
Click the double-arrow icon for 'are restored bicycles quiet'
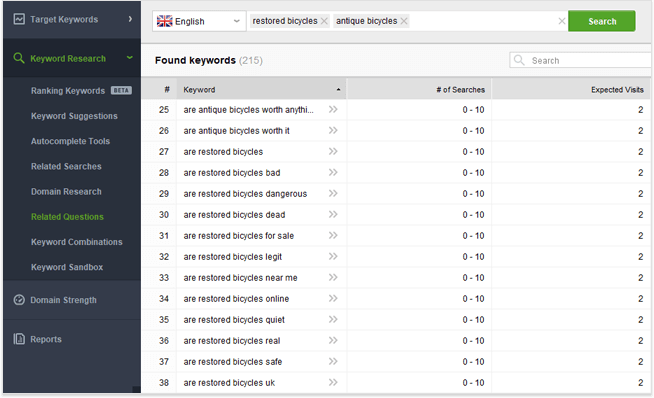[x=333, y=320]
